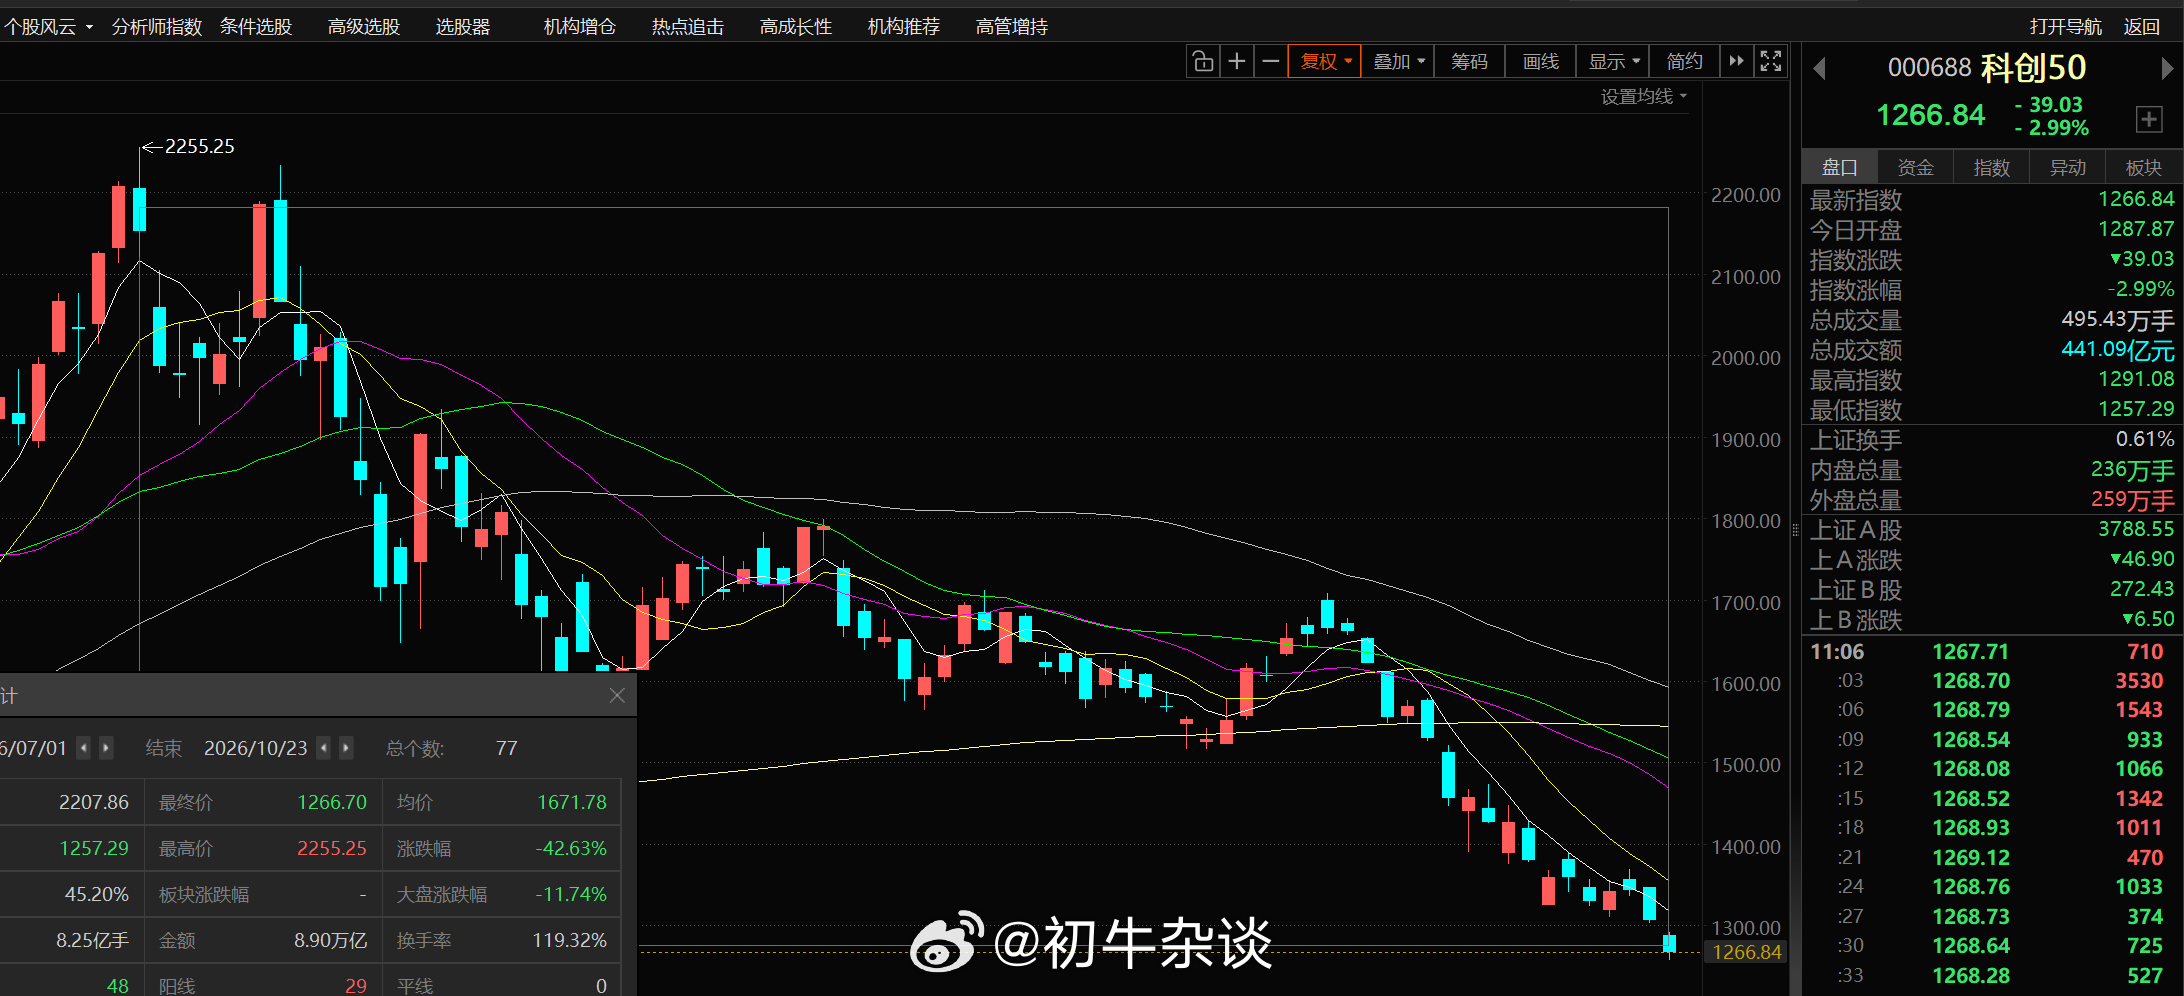This screenshot has width=2184, height=996.
Task: Go to next index with right arrow
Action: pyautogui.click(x=2166, y=68)
